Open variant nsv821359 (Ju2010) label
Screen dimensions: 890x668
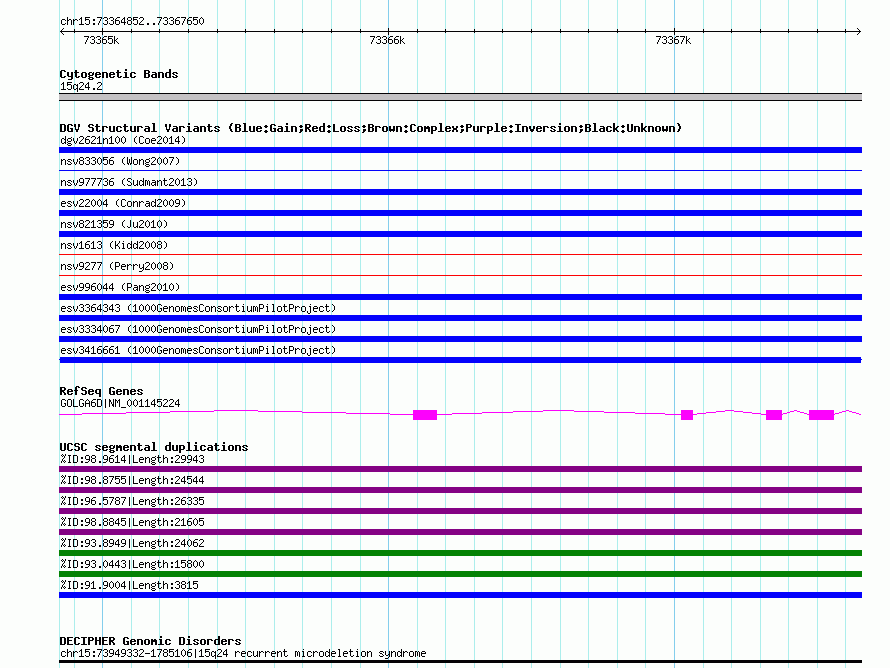(114, 224)
